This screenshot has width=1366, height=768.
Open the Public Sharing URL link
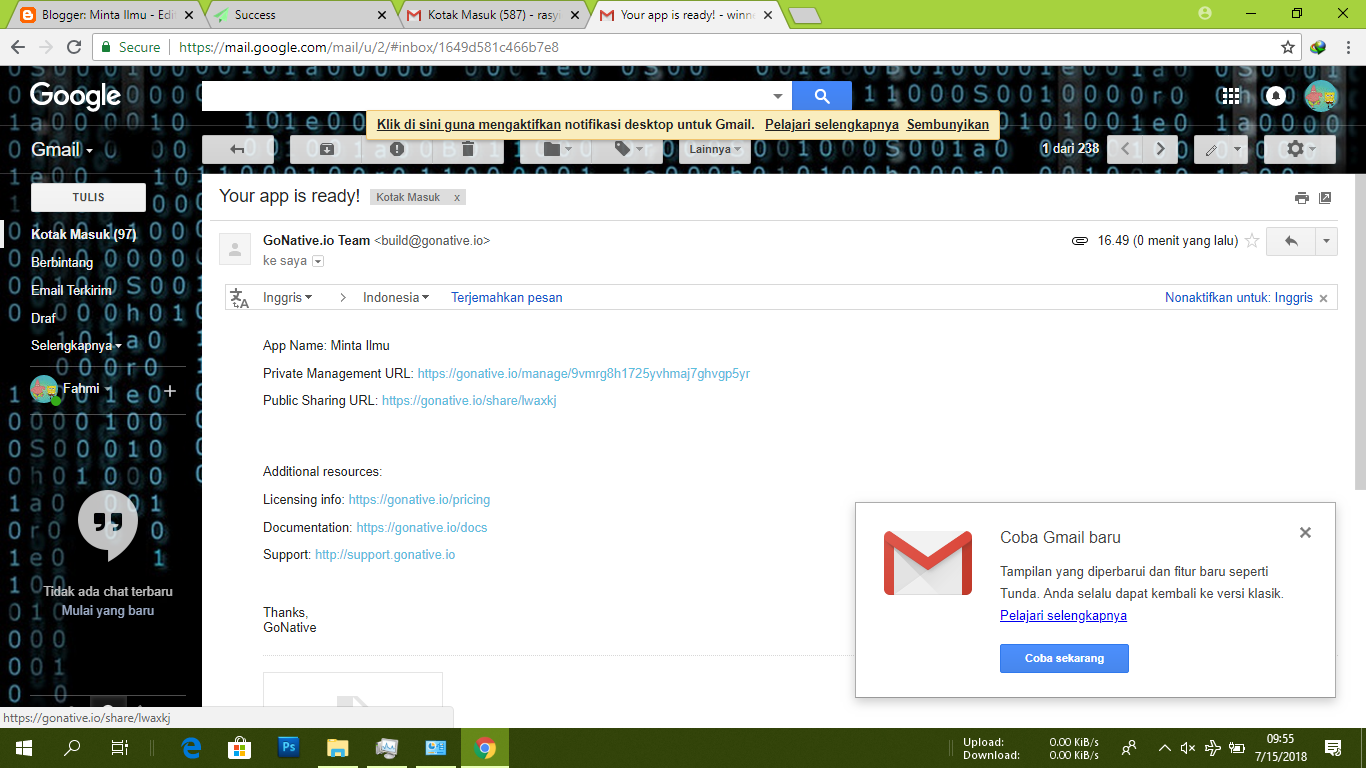tap(469, 400)
